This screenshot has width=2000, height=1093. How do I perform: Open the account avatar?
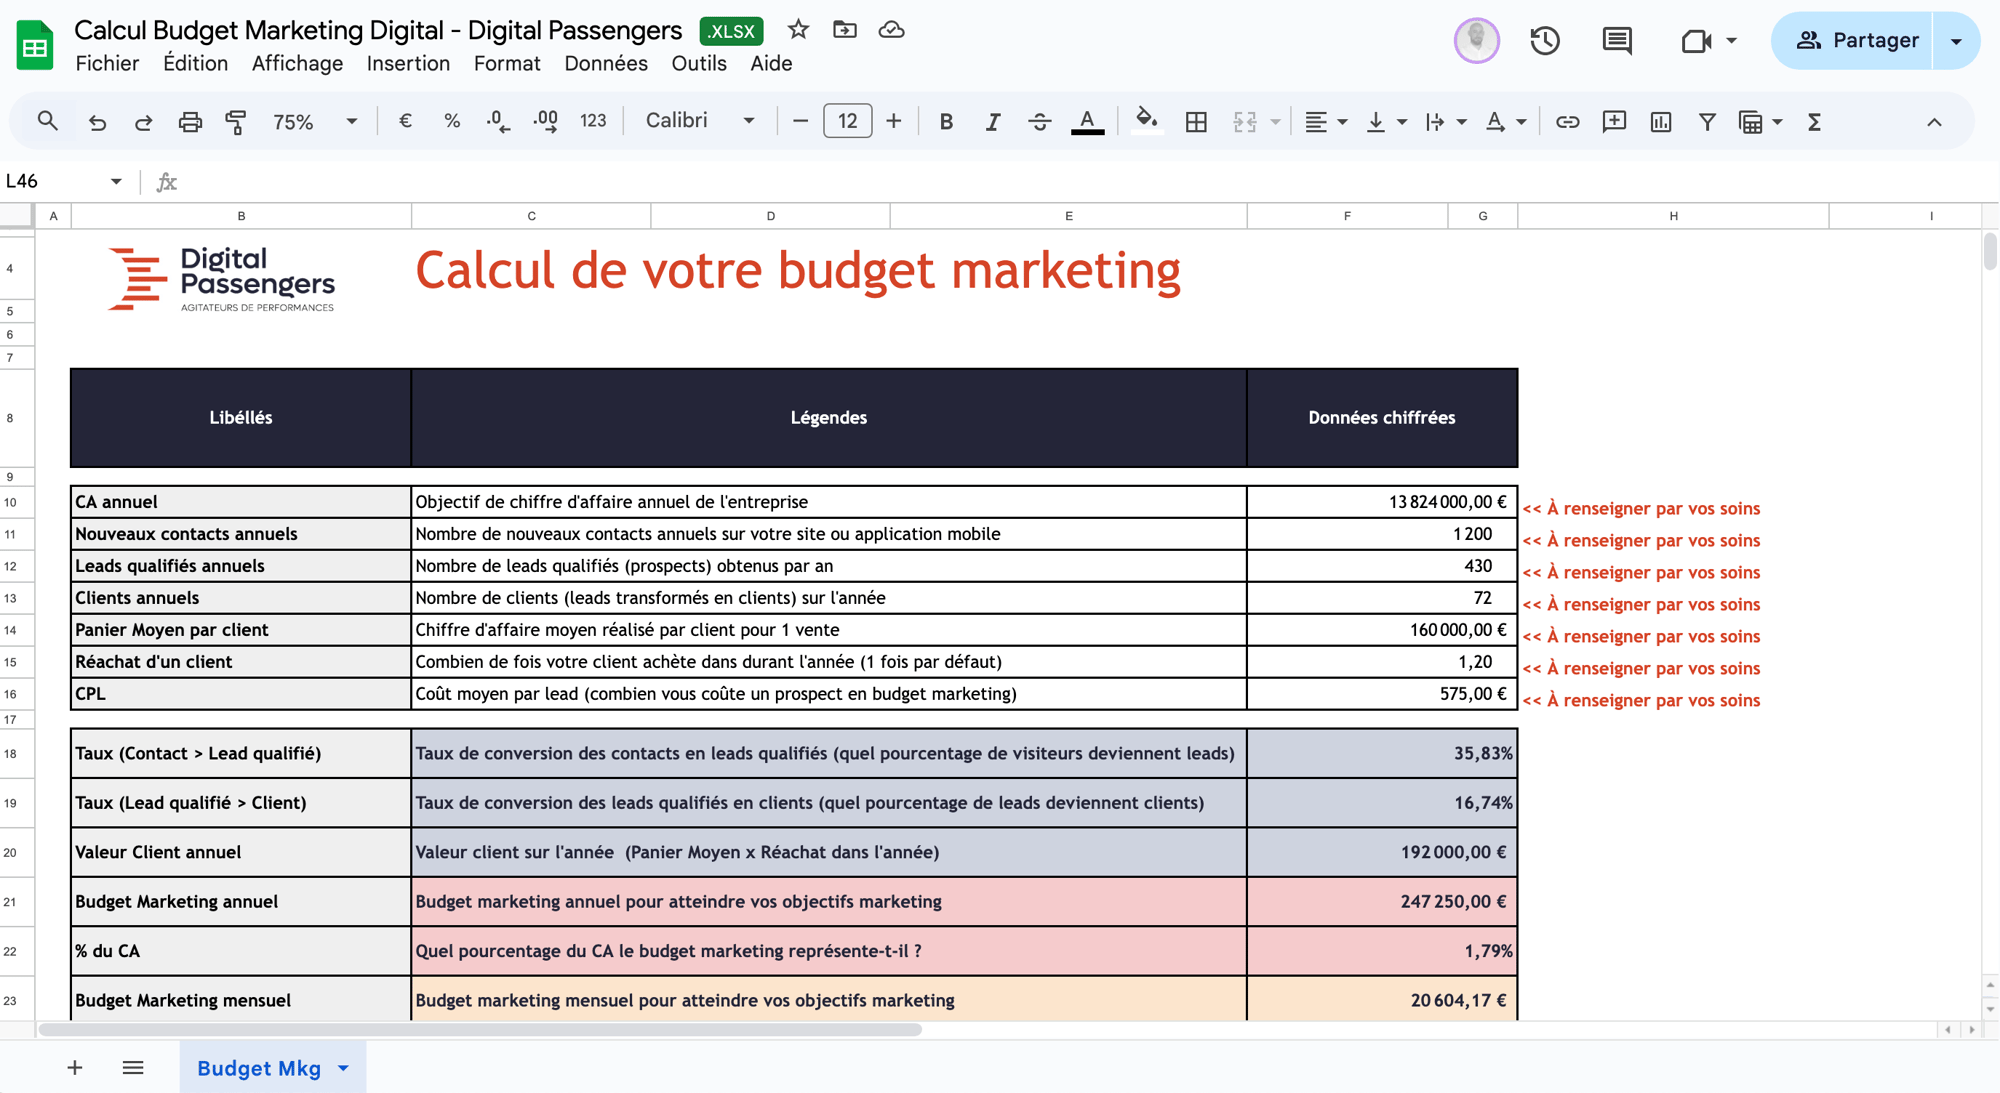pyautogui.click(x=1476, y=41)
